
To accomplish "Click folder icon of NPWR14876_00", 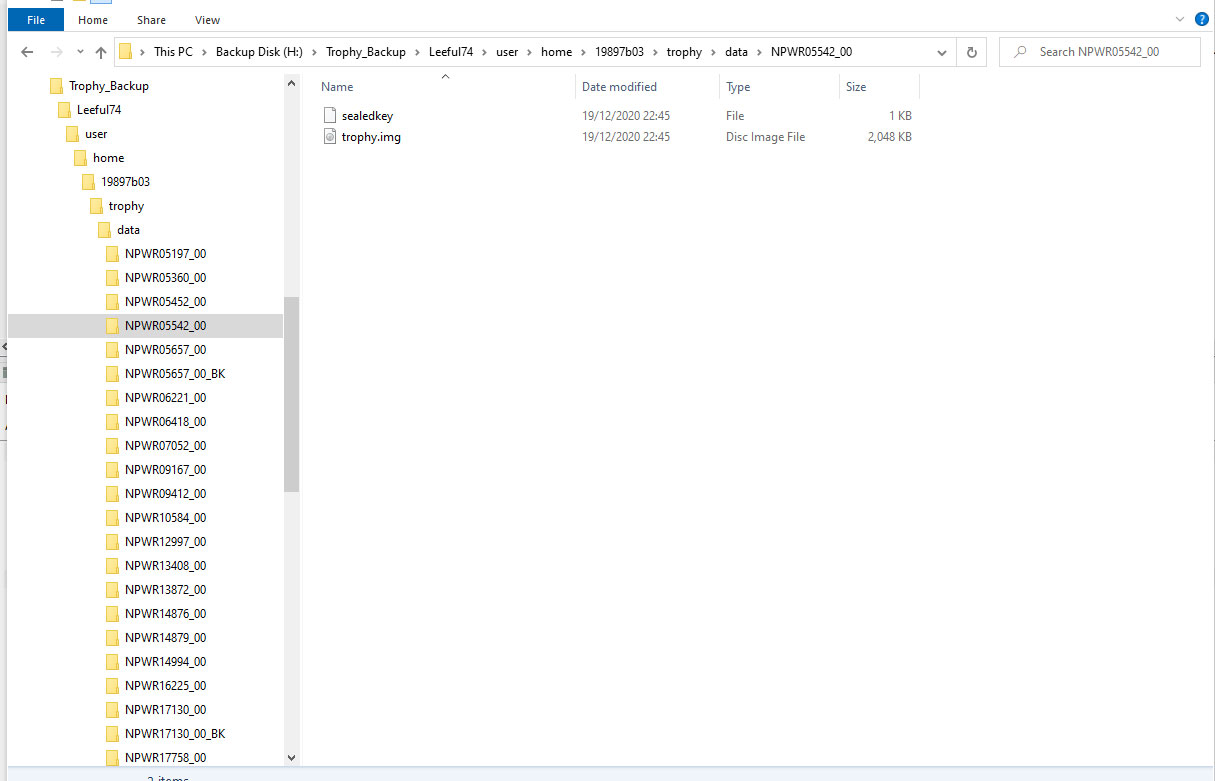I will click(113, 614).
